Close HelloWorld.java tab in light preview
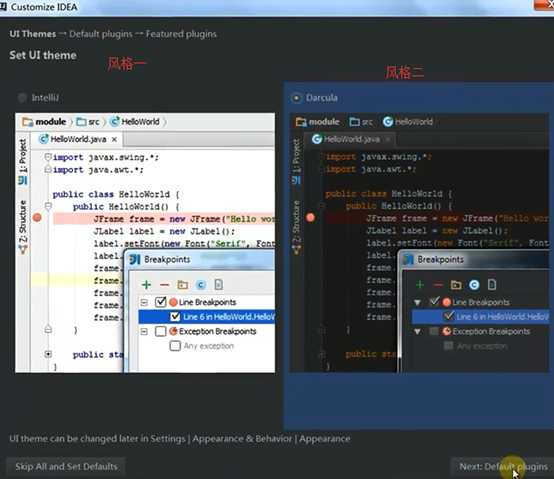Image resolution: width=554 pixels, height=479 pixels. tap(114, 140)
